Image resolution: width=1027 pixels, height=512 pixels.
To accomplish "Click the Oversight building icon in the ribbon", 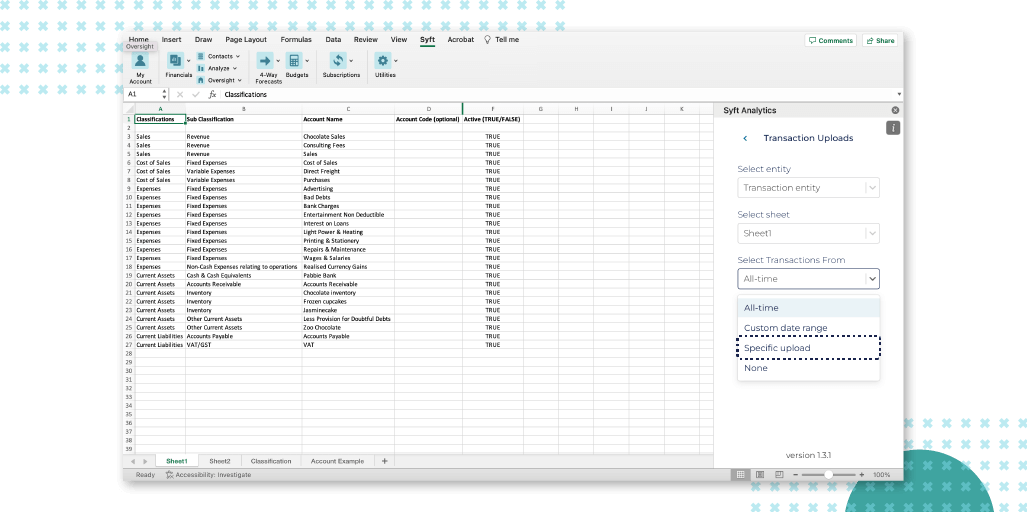I will tap(200, 80).
